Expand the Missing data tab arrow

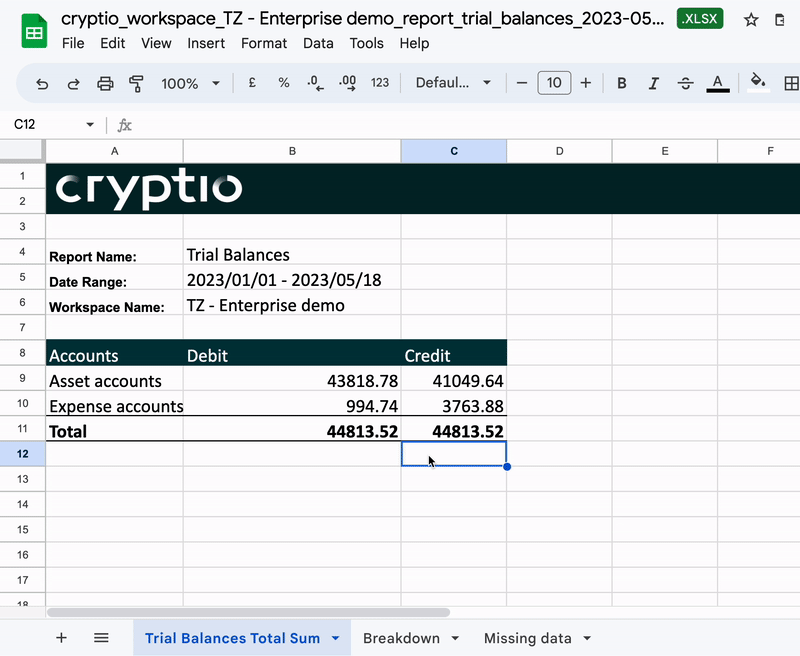coord(587,638)
